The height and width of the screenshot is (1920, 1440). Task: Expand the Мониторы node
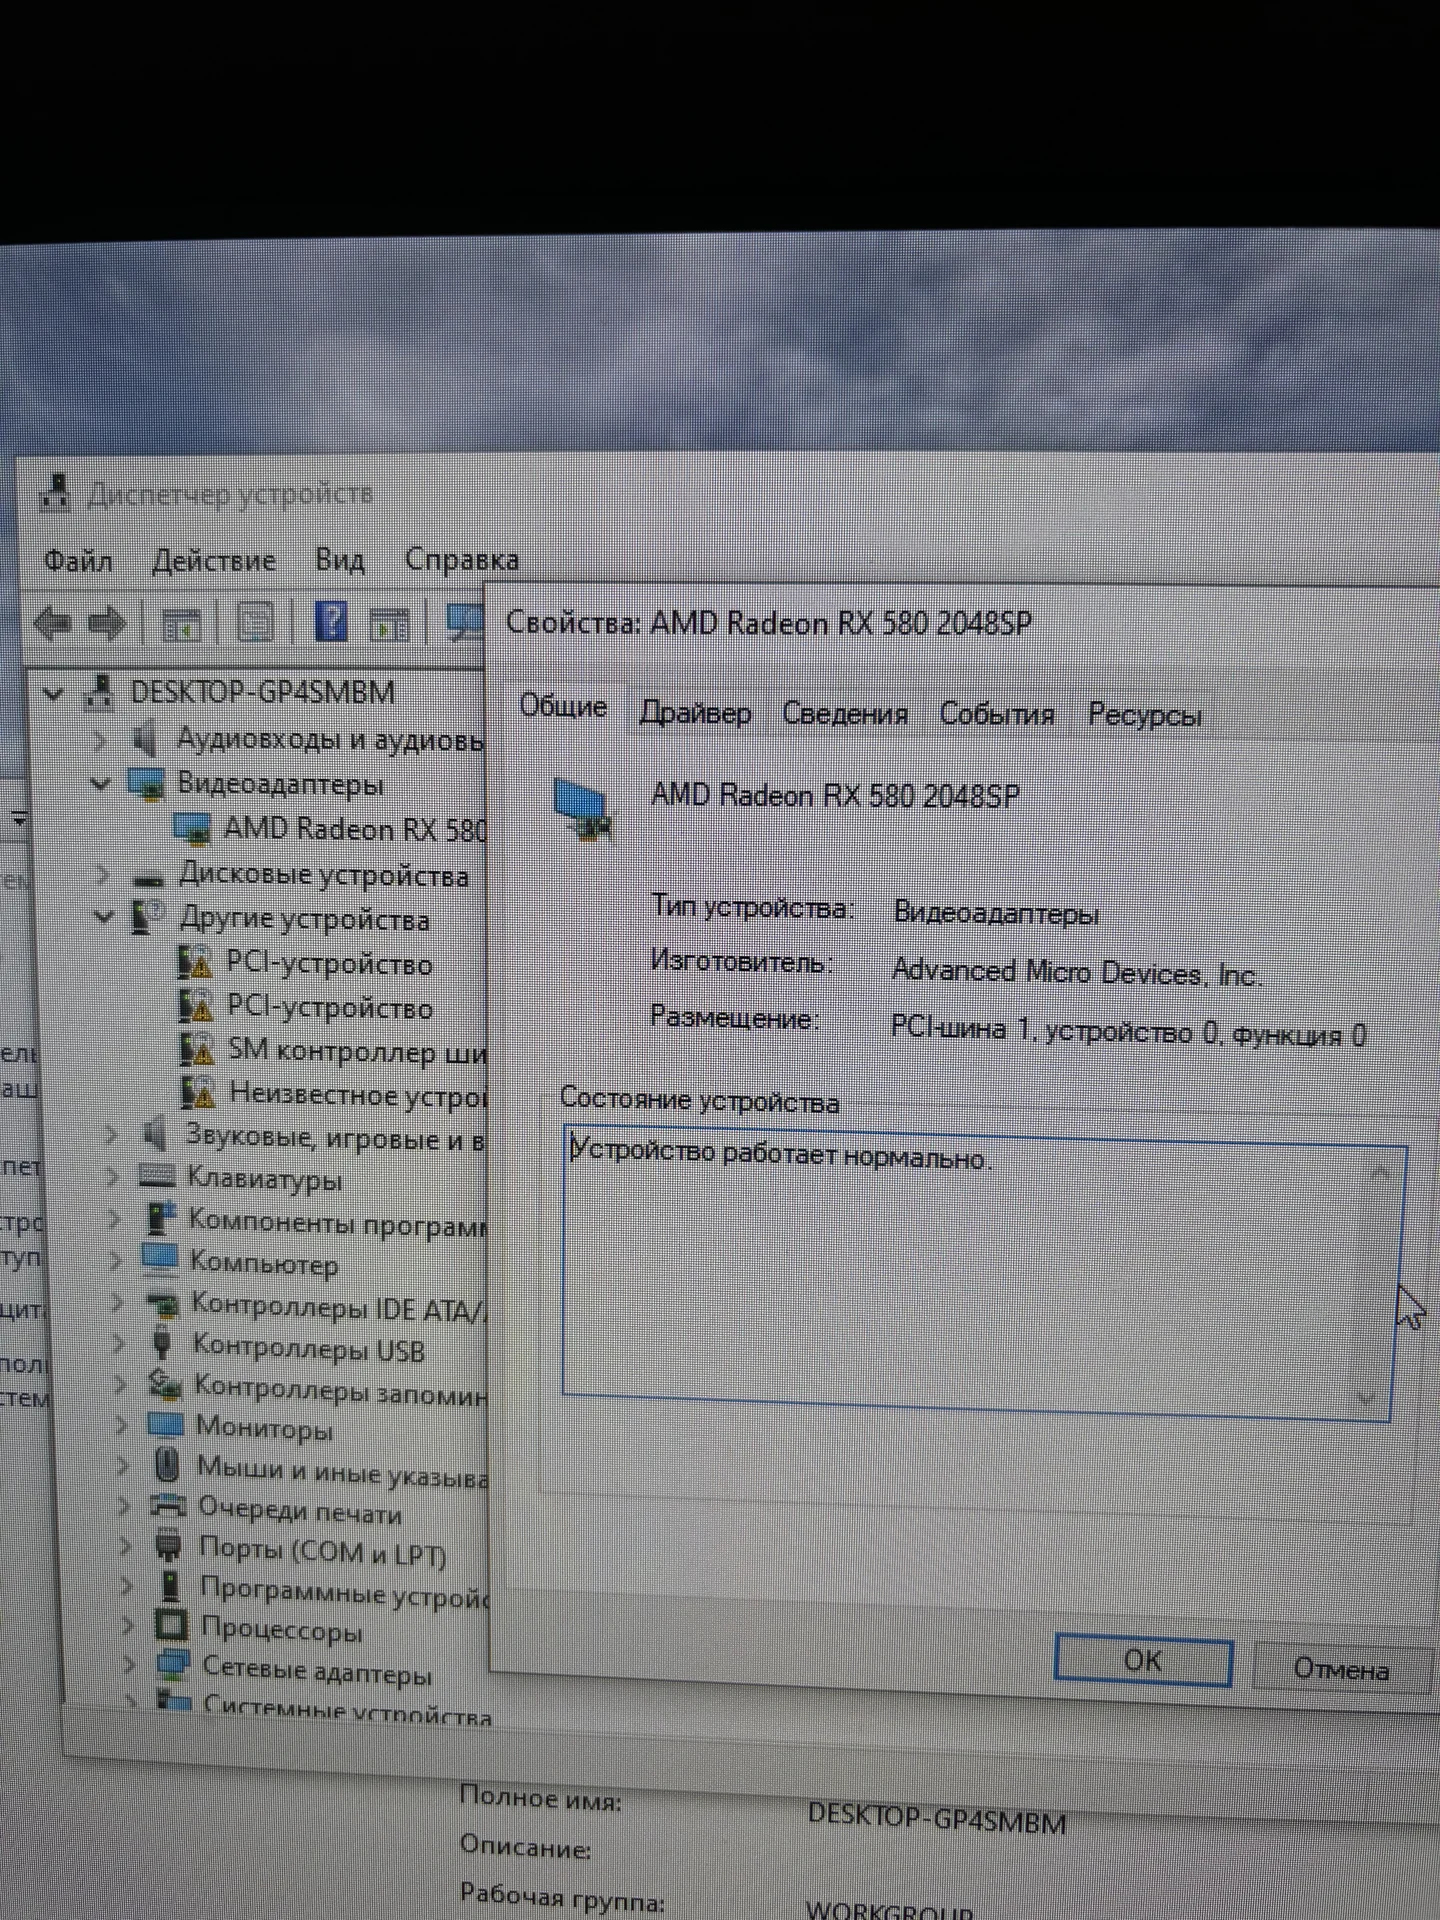tap(121, 1425)
